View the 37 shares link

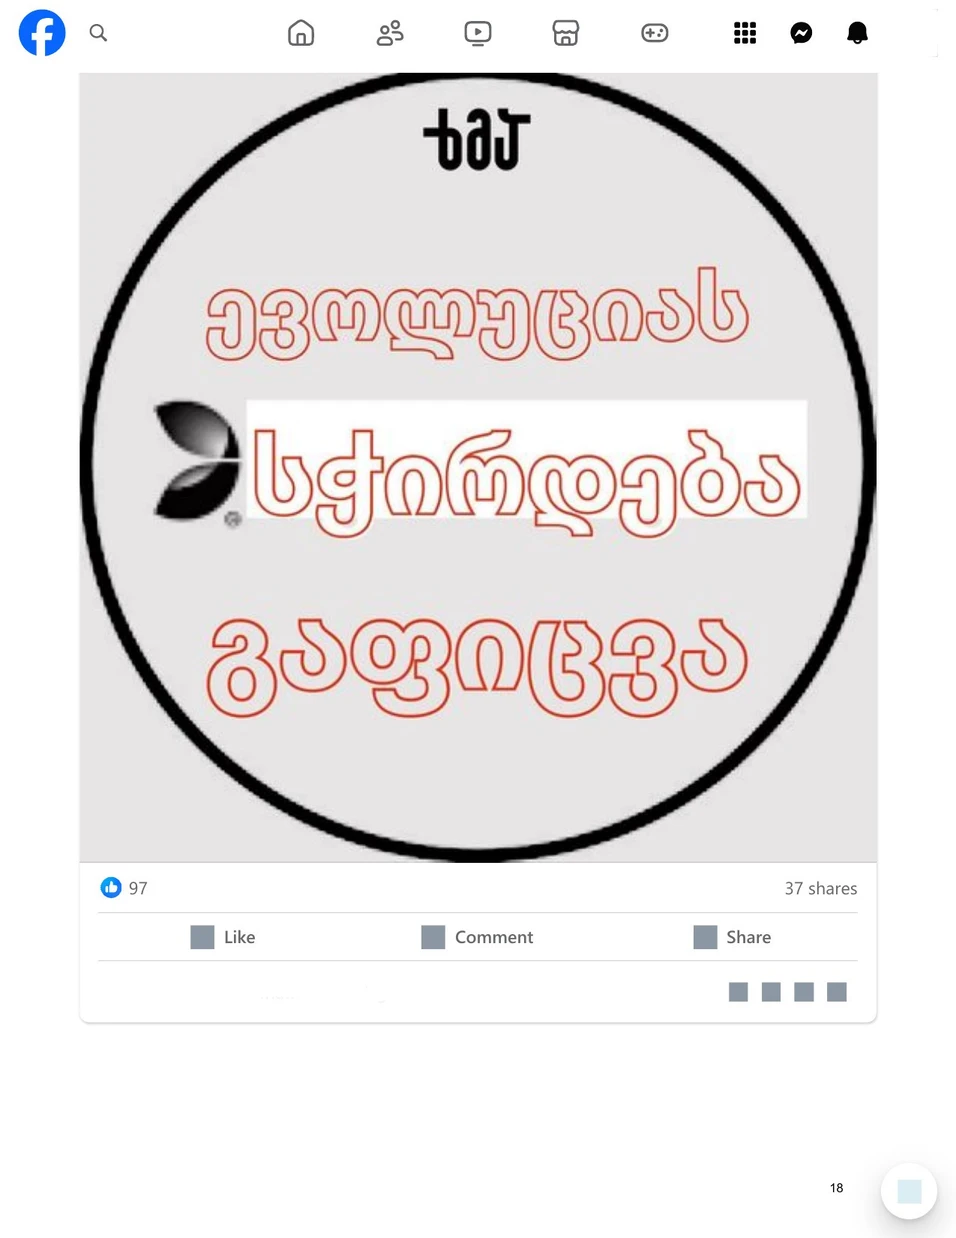tap(821, 888)
